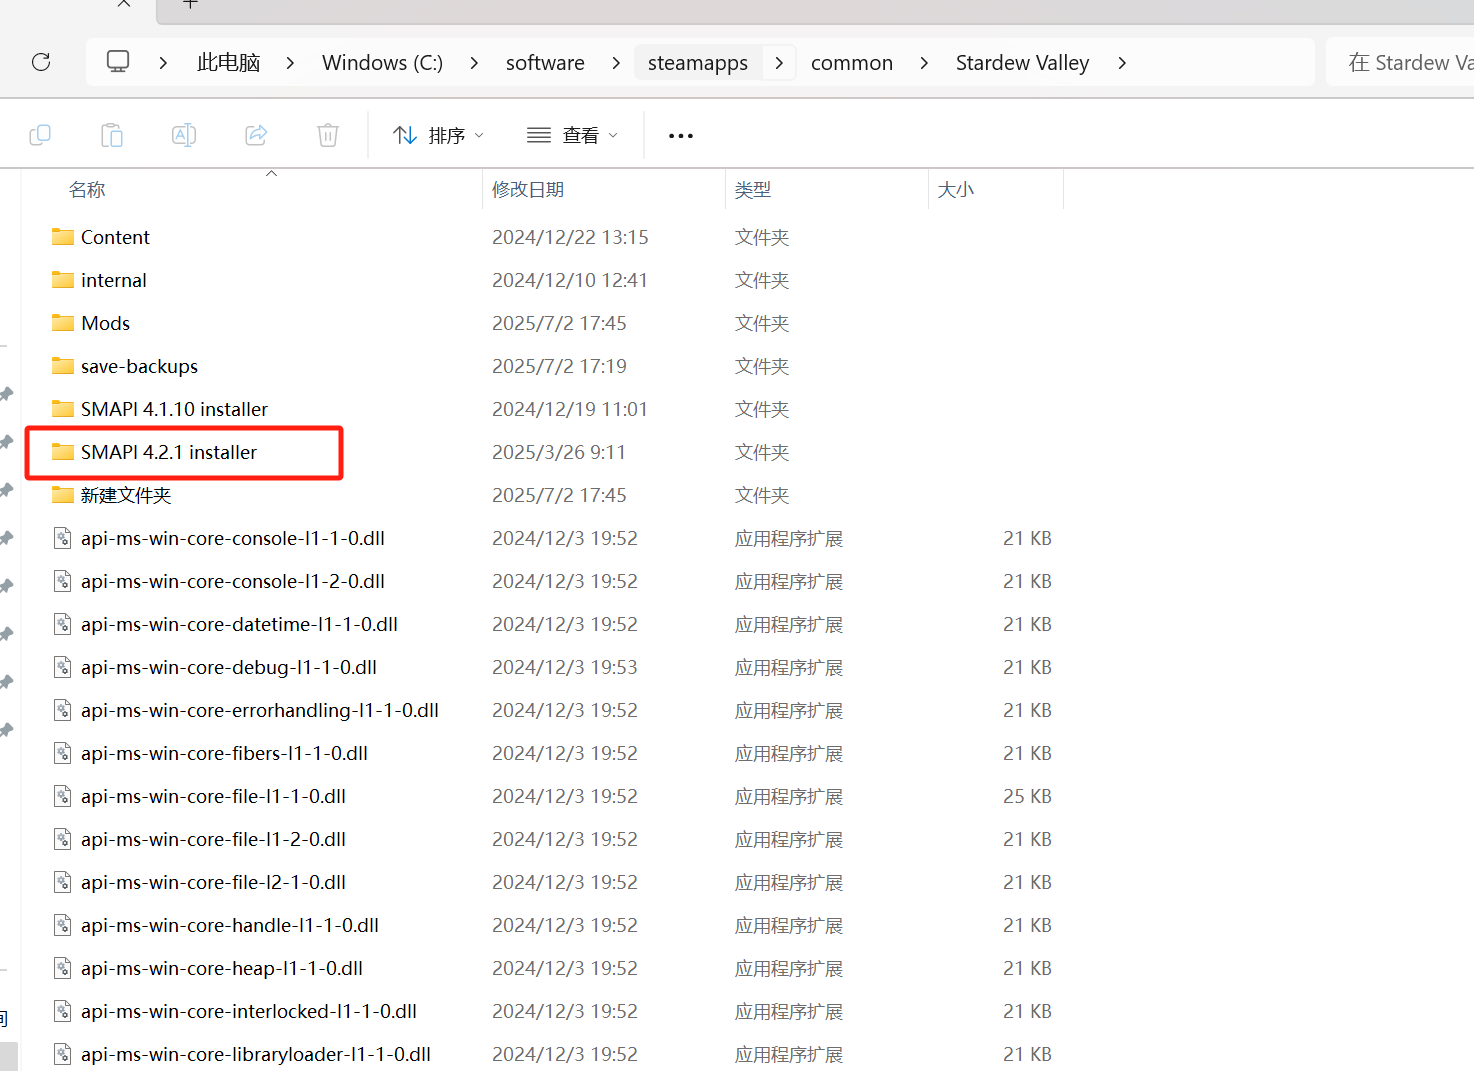Click date 2025/3/26 9:11 cell
1474x1071 pixels.
559,452
